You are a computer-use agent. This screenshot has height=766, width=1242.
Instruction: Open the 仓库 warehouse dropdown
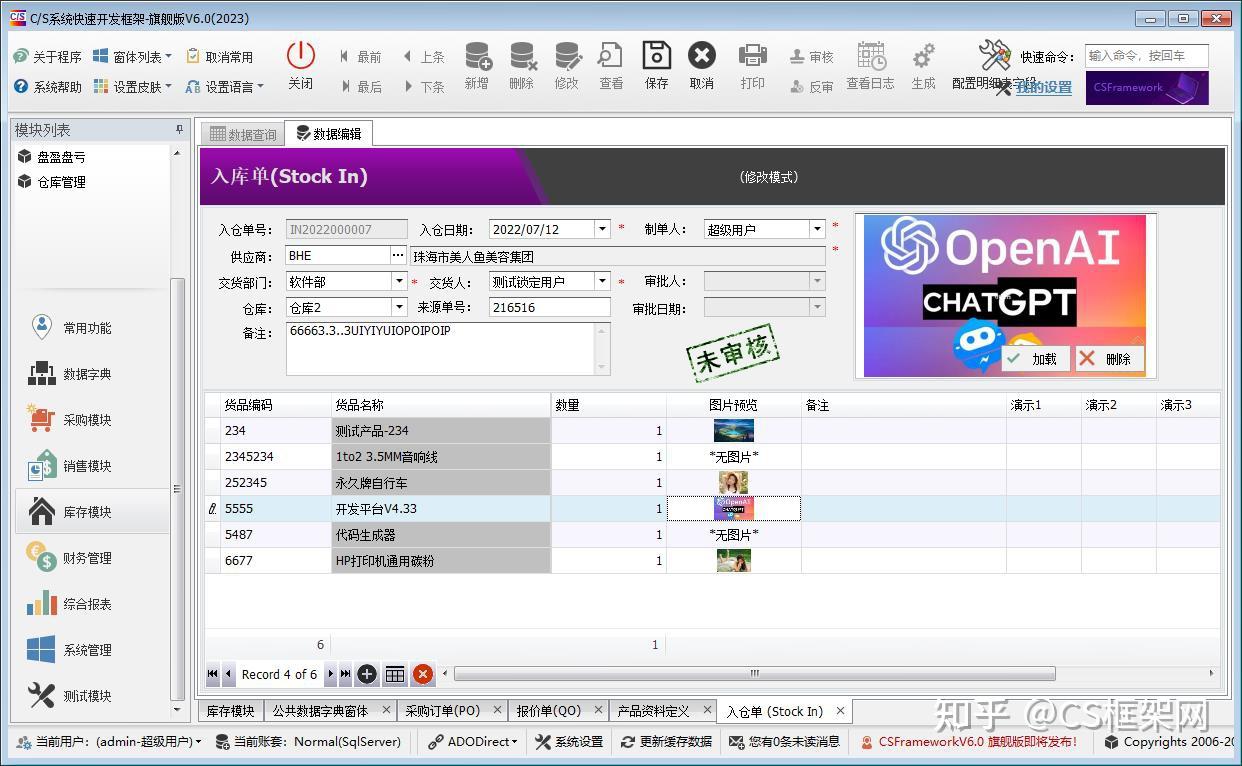point(398,307)
